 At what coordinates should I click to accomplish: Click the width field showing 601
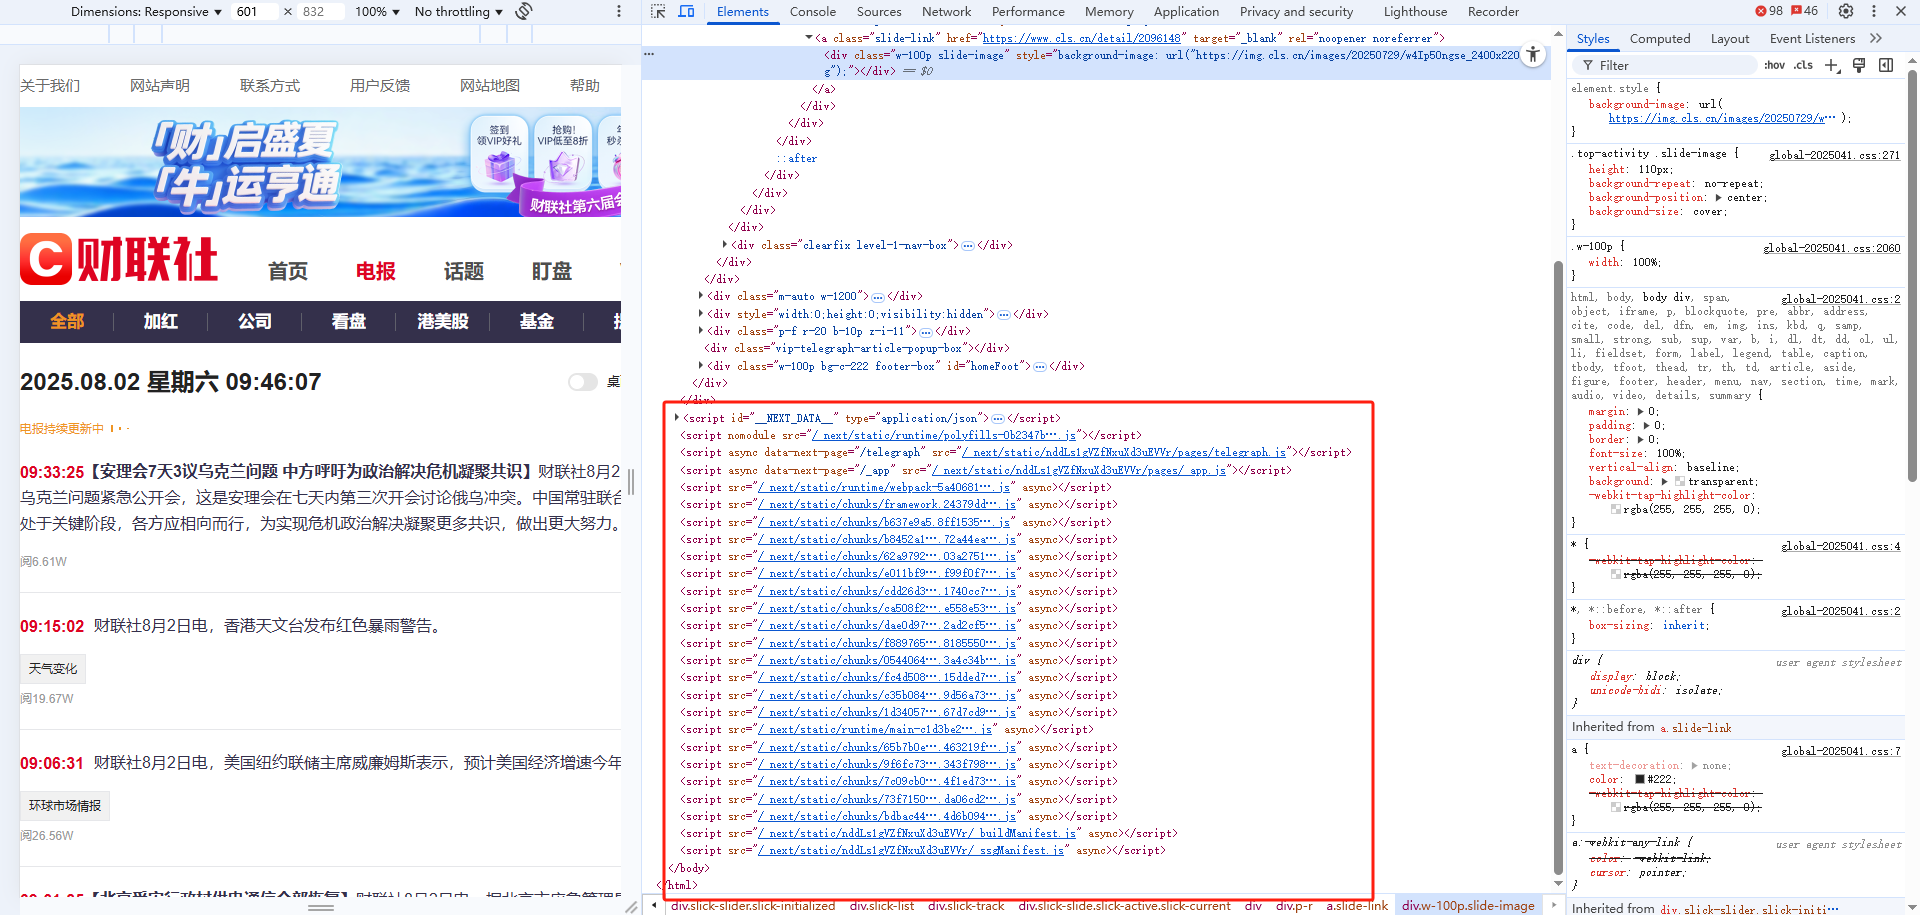[254, 12]
